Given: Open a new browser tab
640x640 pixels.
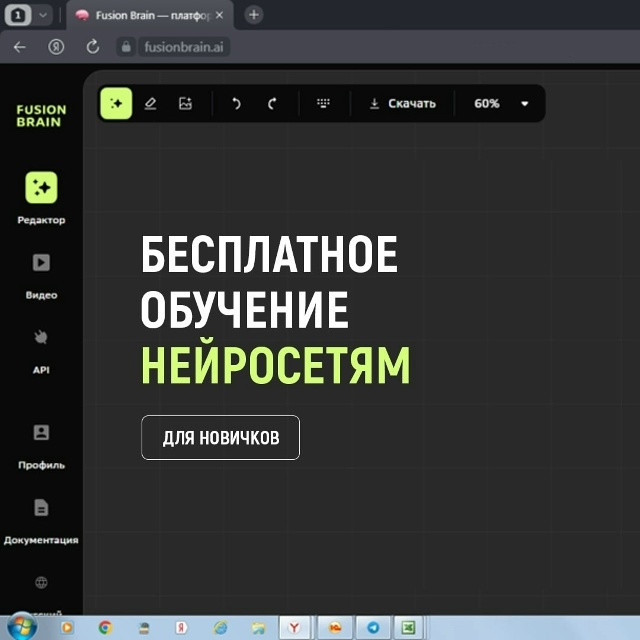Looking at the screenshot, I should pos(254,15).
